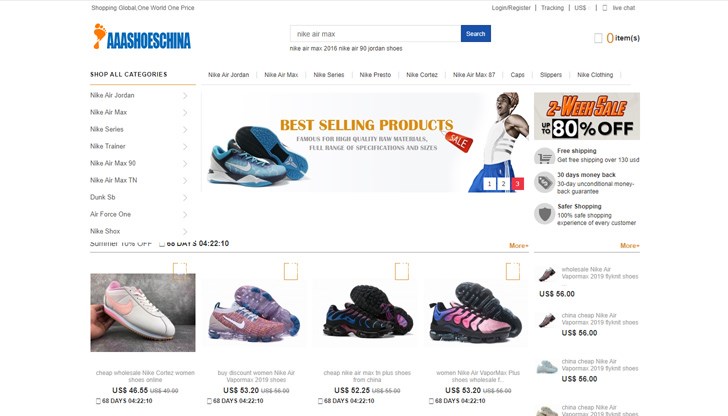
Task: Focus the nike air max search field
Action: coord(376,33)
